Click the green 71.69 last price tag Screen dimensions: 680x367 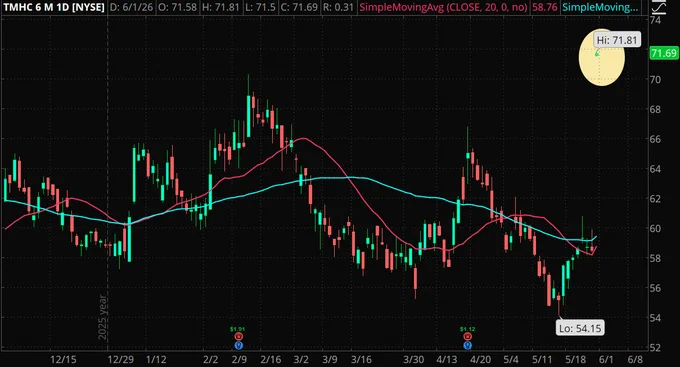coord(664,53)
